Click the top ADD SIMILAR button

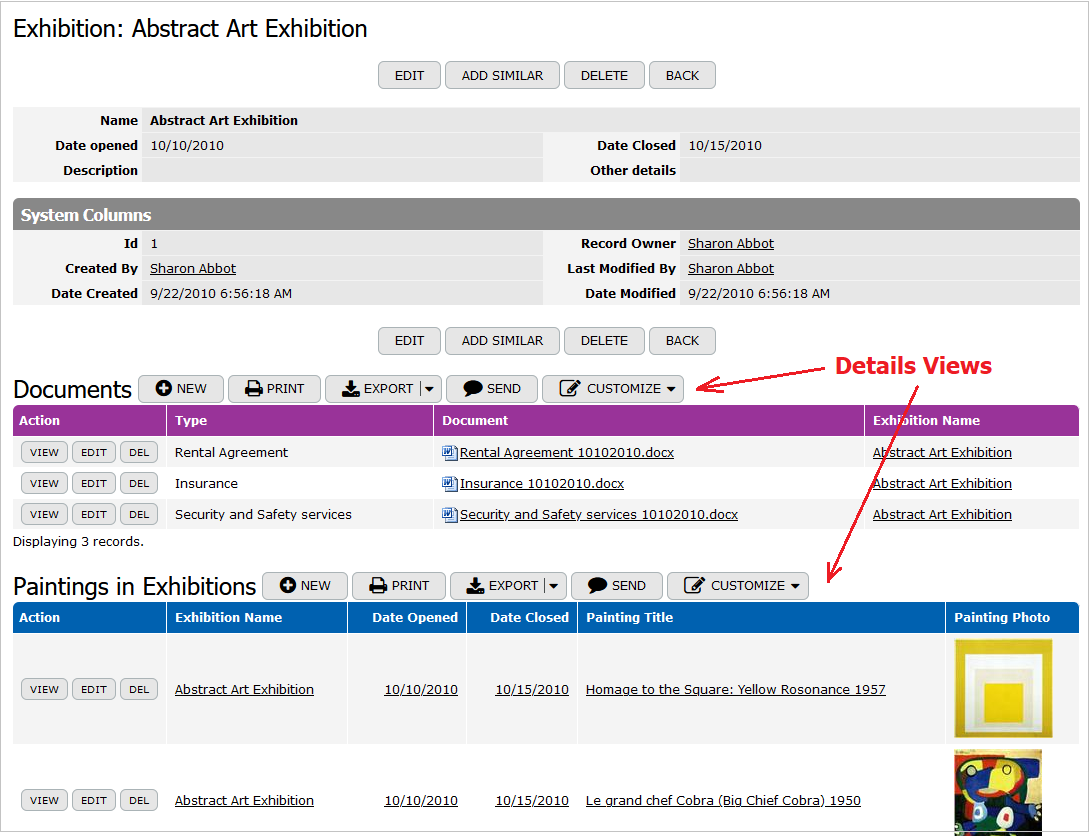tap(502, 75)
